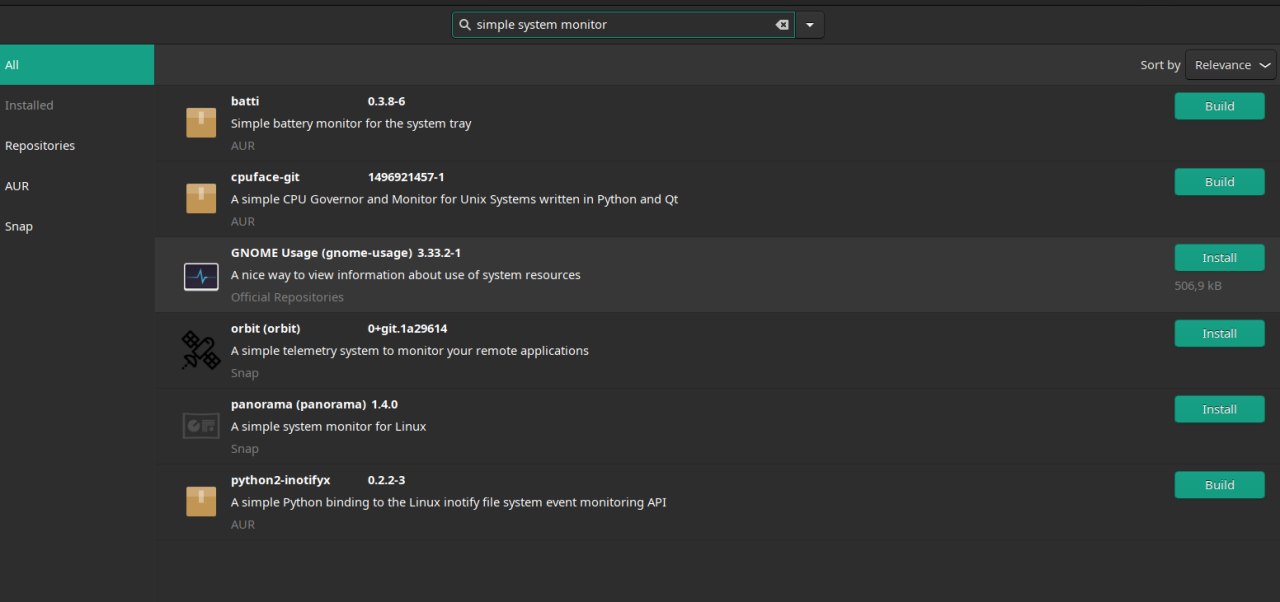Select the cpuface-git package name
The width and height of the screenshot is (1280, 602).
pos(265,177)
